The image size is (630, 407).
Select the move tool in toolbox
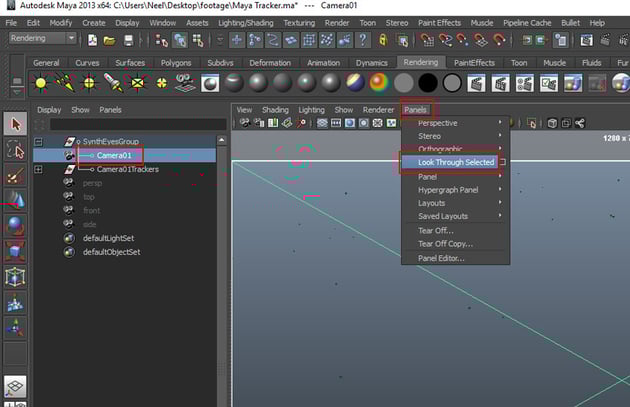[15, 200]
